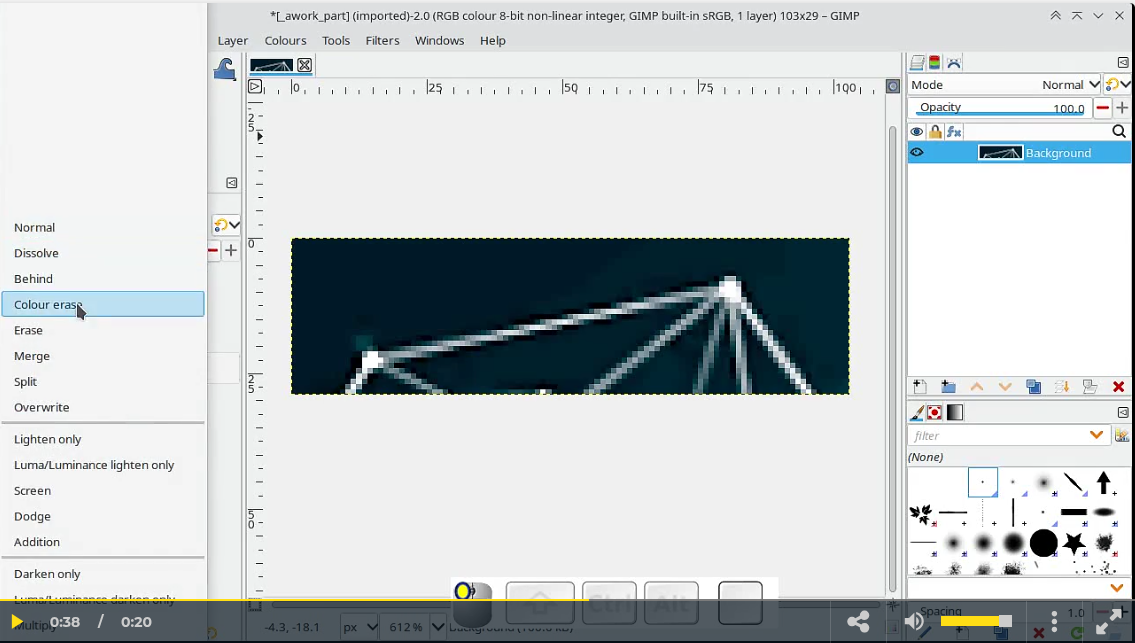The width and height of the screenshot is (1135, 643).
Task: Open tool options mode group switcher dropdown
Action: (227, 225)
